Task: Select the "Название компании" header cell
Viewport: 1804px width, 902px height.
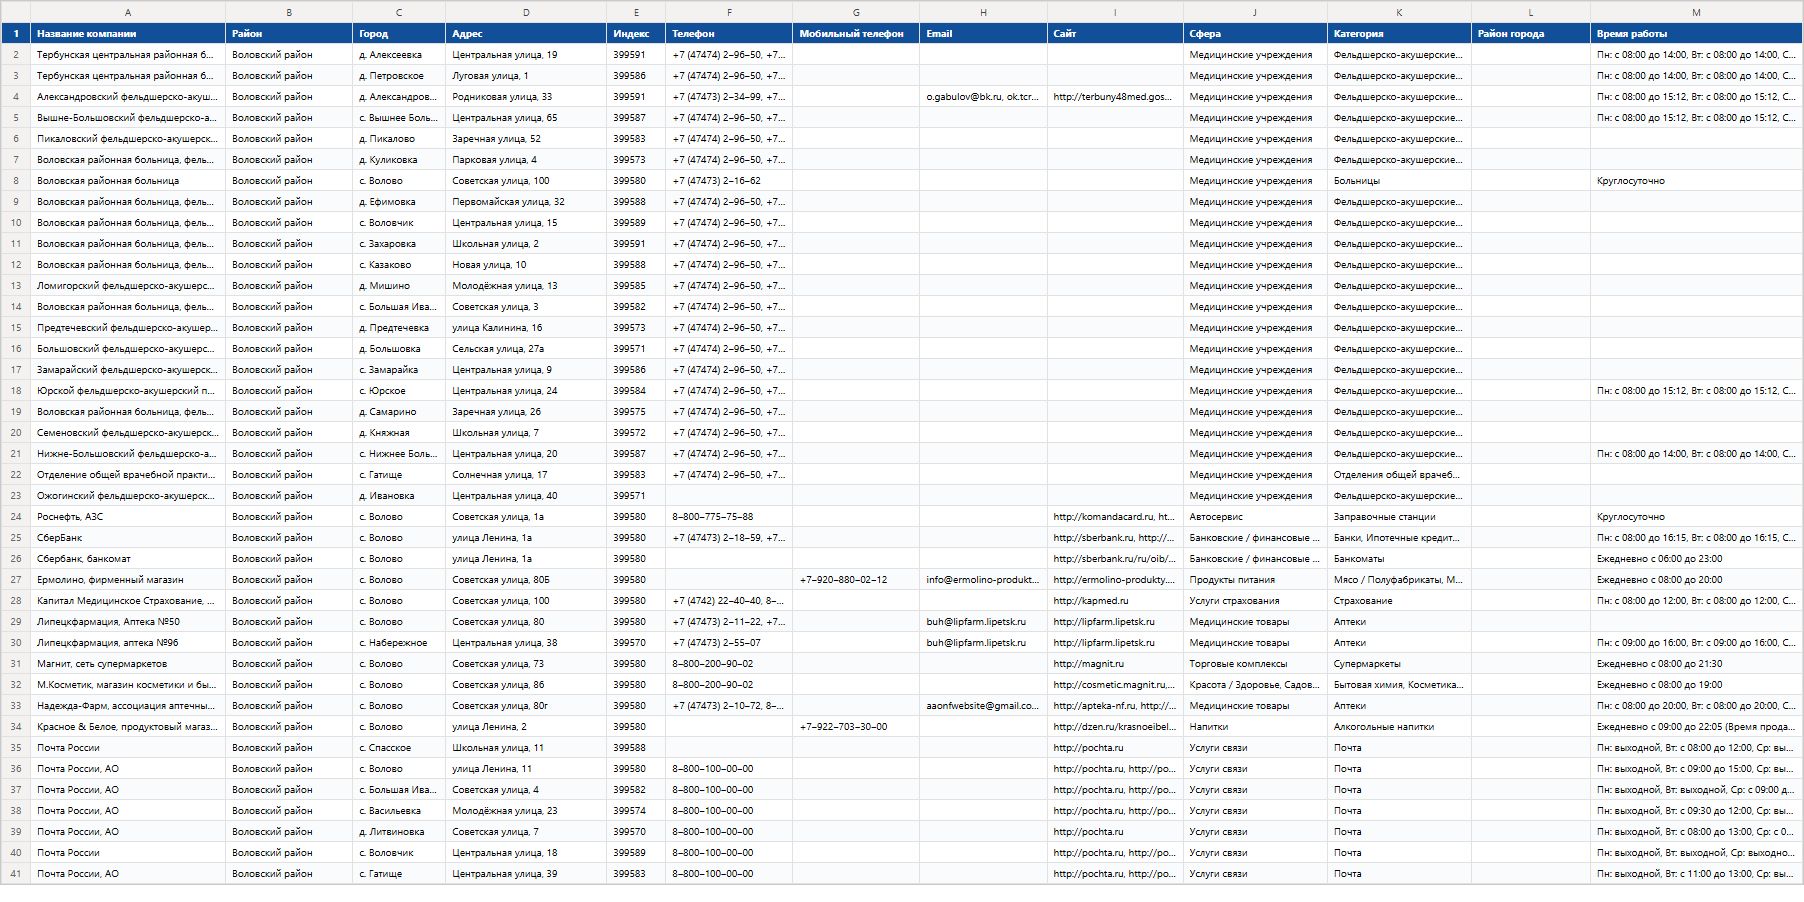Action: [x=128, y=34]
